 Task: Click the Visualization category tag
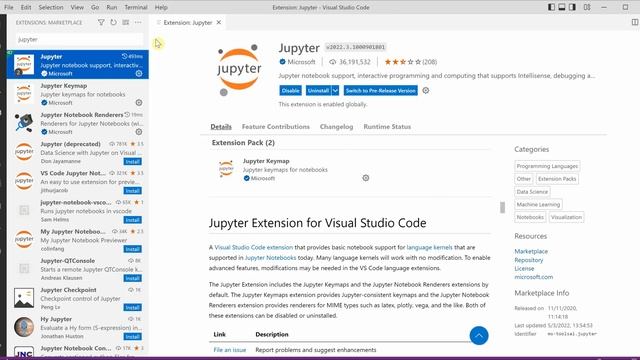(566, 217)
